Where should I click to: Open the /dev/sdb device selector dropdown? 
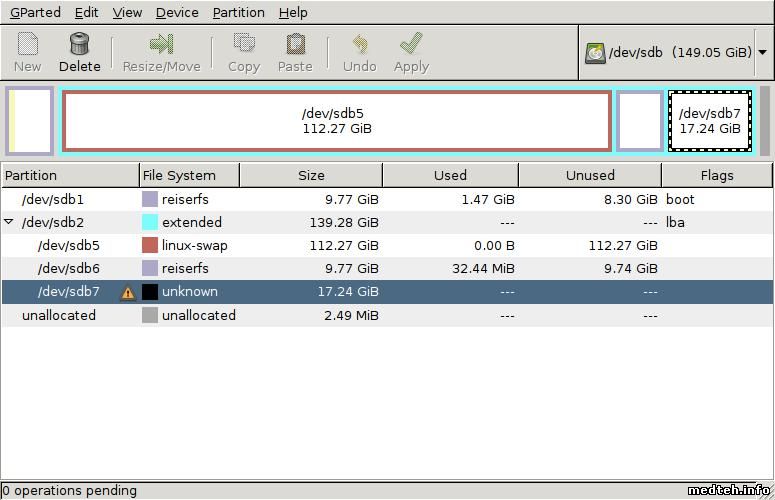762,52
